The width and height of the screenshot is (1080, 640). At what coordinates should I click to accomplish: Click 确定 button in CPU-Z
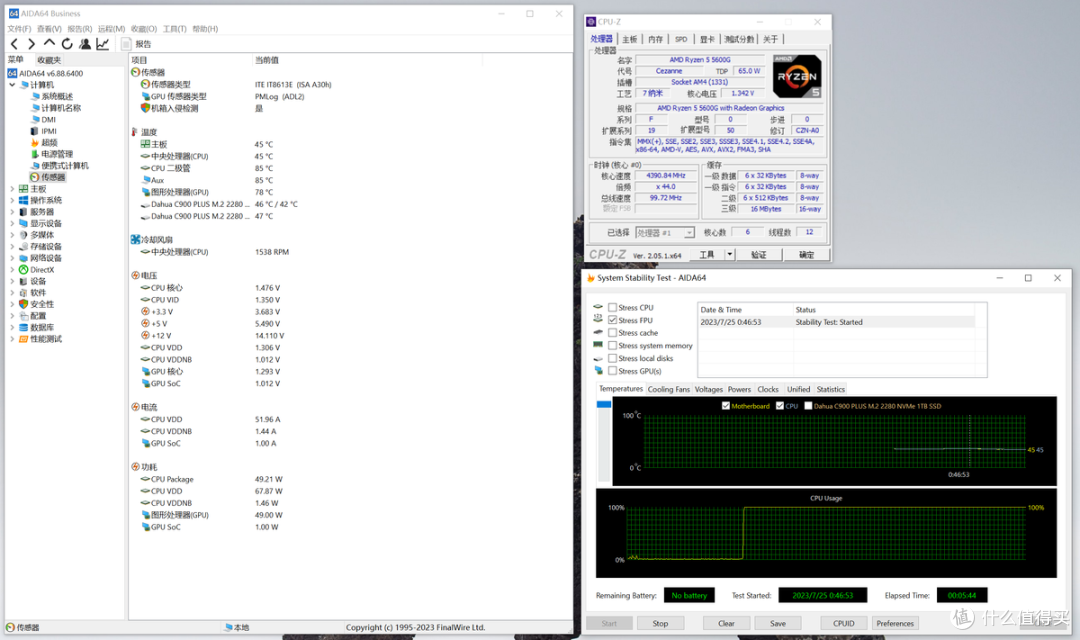[x=806, y=255]
